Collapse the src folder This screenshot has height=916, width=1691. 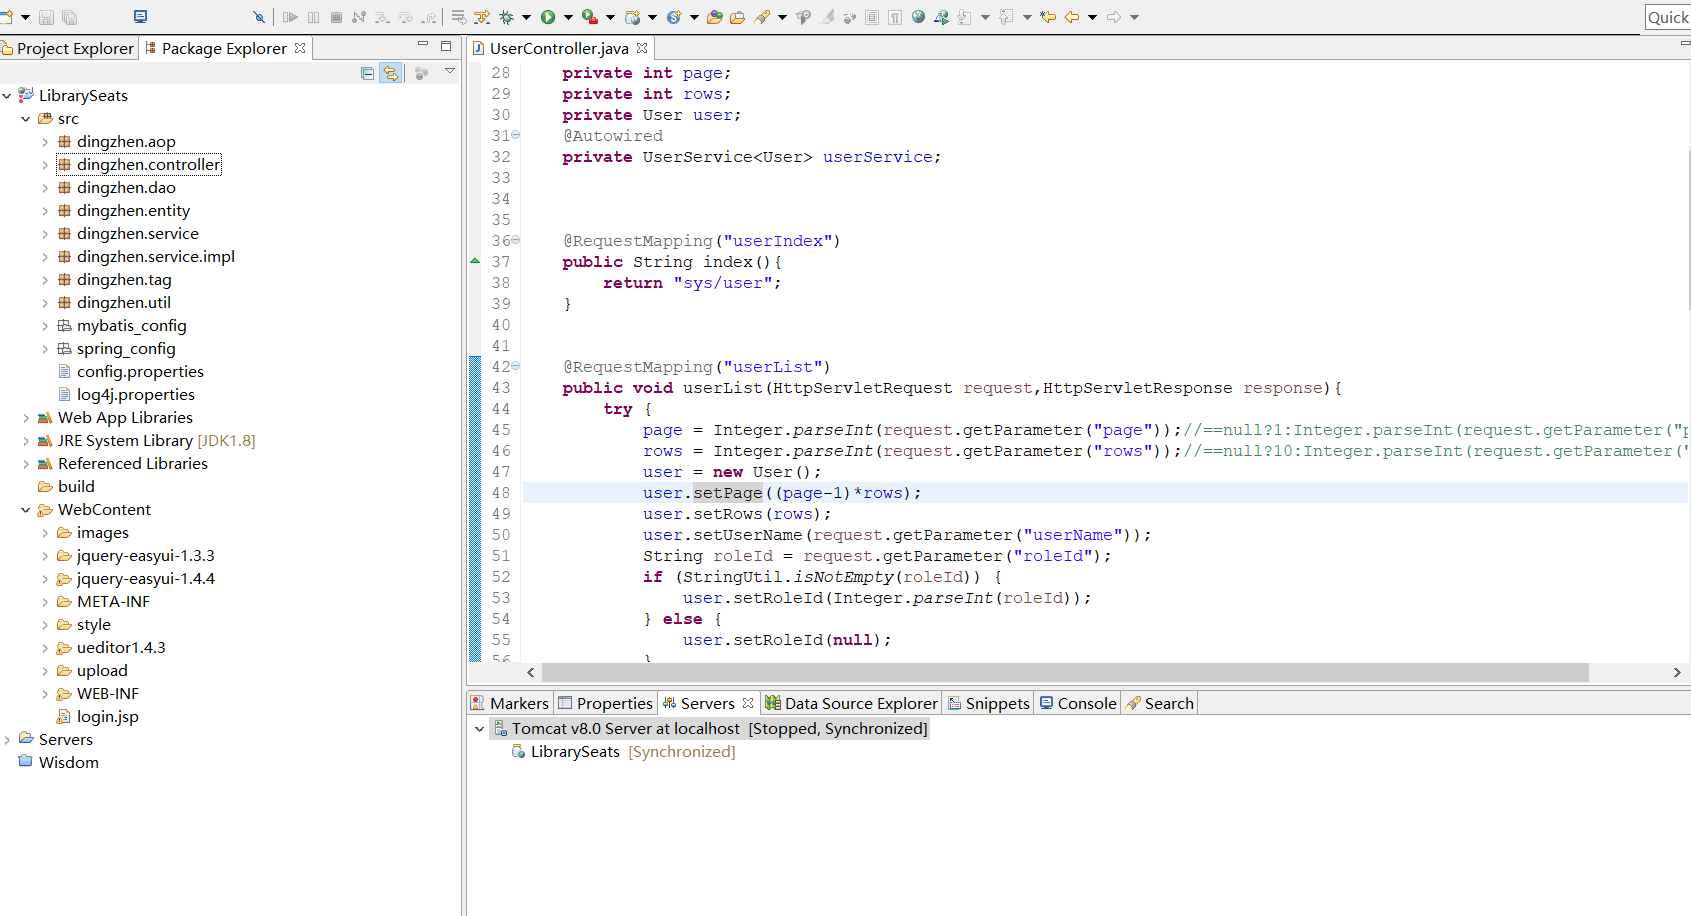[x=26, y=119]
